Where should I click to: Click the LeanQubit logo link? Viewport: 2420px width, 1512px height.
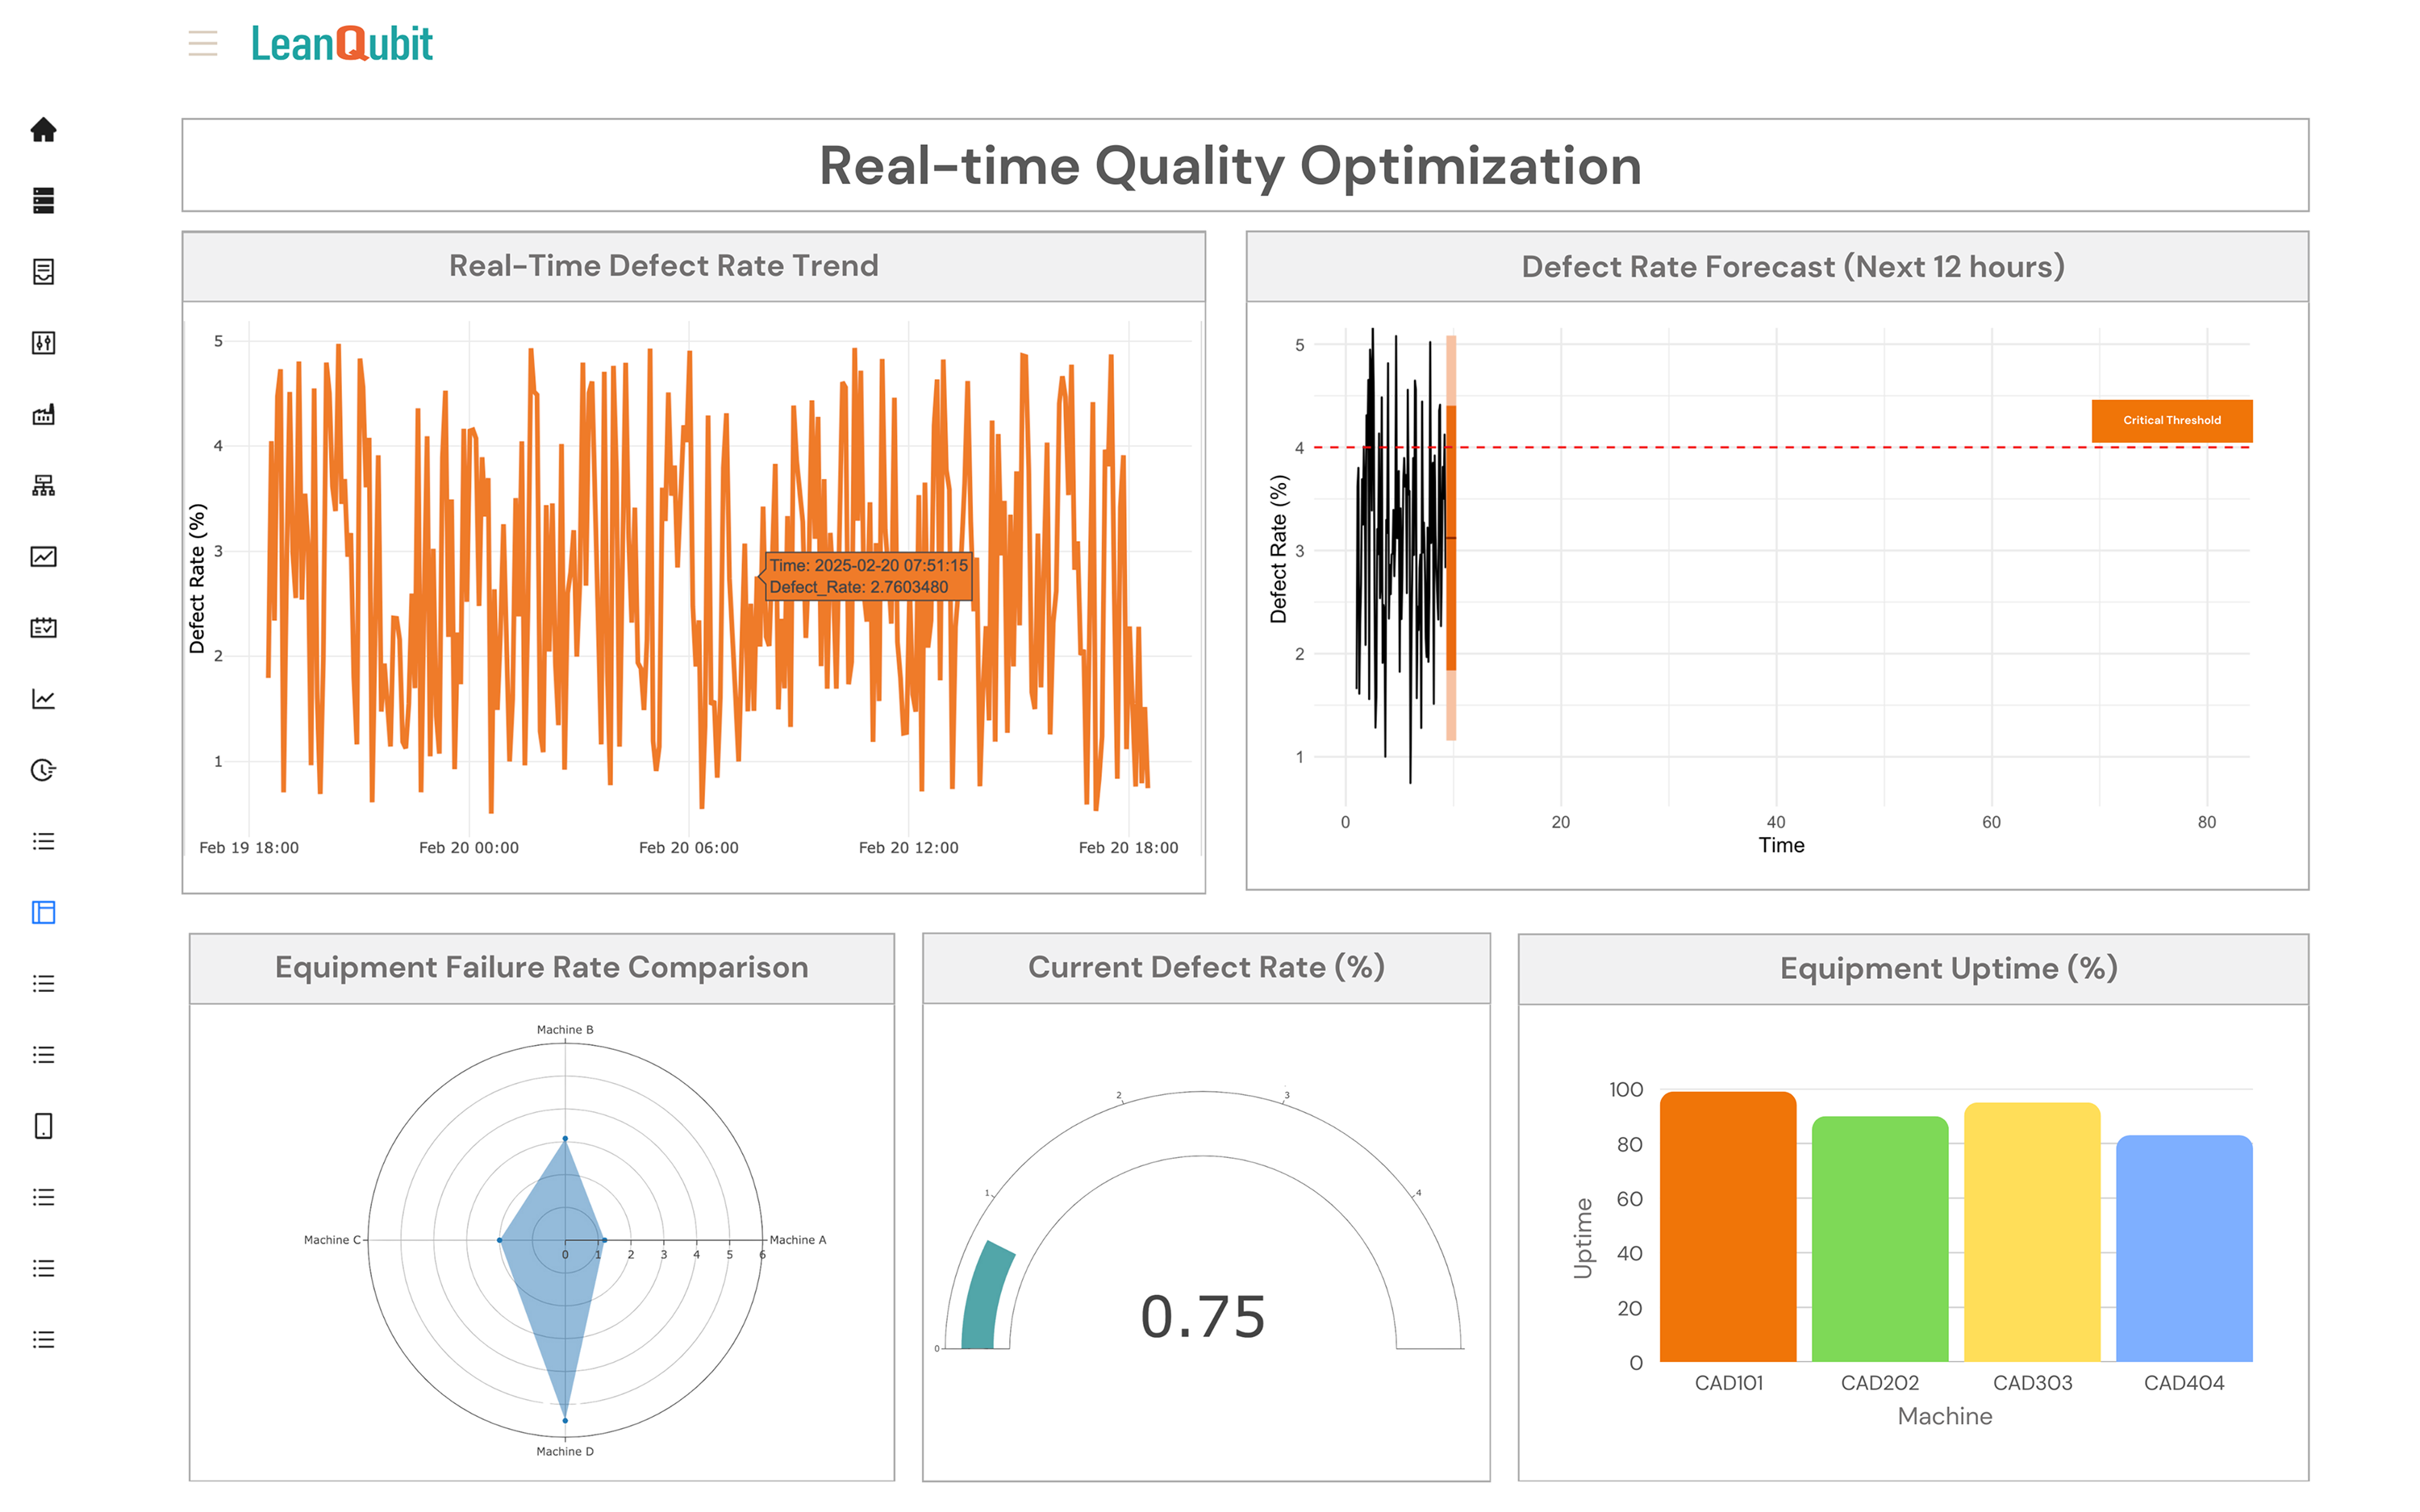point(342,43)
